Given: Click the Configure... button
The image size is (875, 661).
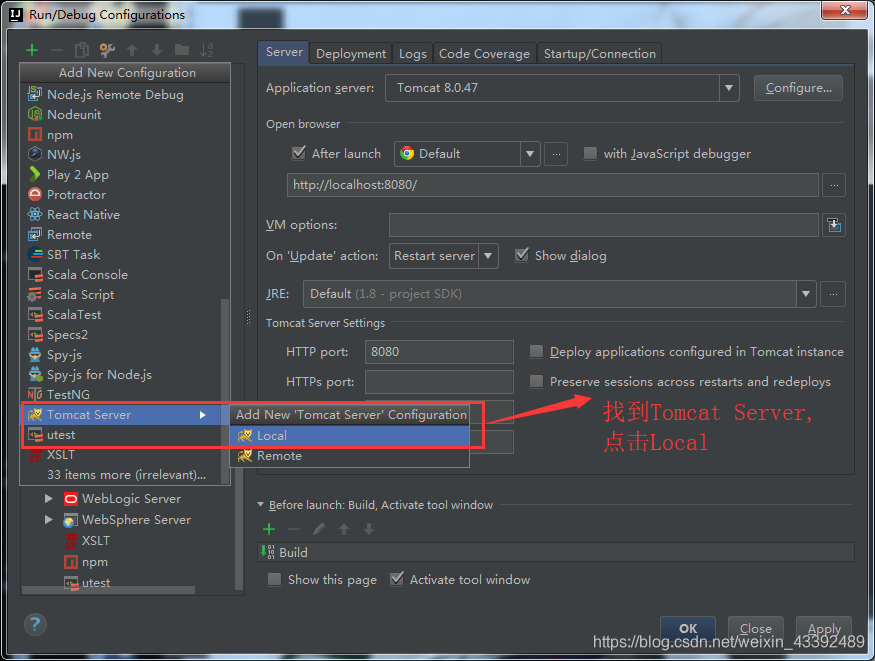Looking at the screenshot, I should click(798, 88).
